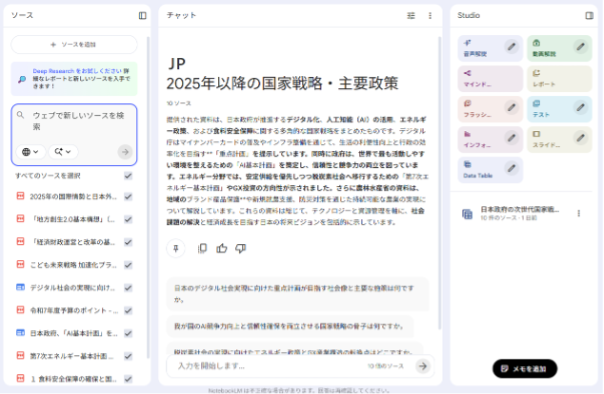Open the web source type globe dropdown

(30, 152)
